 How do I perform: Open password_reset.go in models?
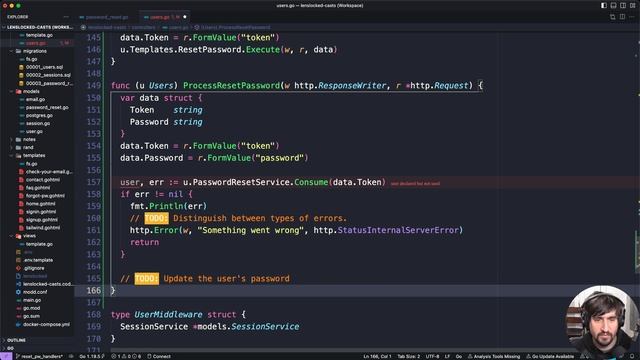coord(47,107)
